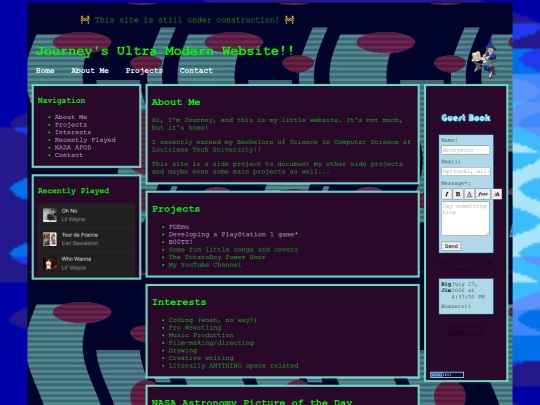Open Developing a PlayStation 1 game link

[x=233, y=235]
